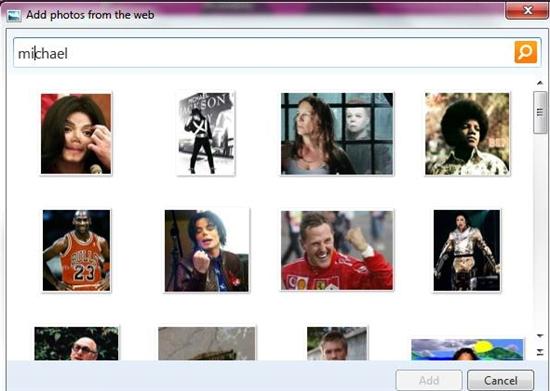
Task: Select the black-and-white dancer poster thumbnail
Action: [x=206, y=133]
